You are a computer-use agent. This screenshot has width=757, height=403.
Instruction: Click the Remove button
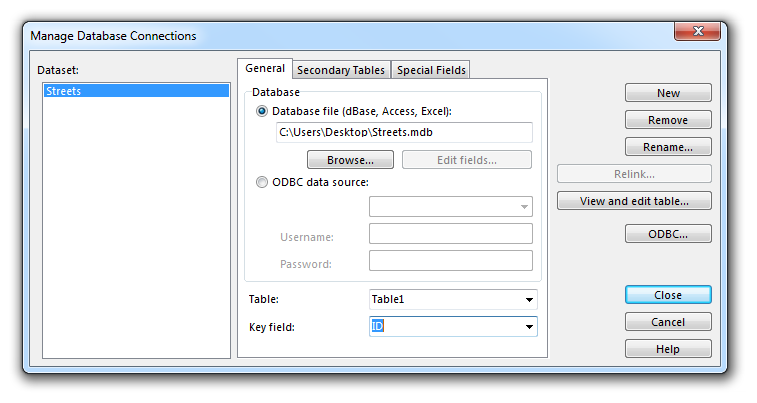coord(668,120)
